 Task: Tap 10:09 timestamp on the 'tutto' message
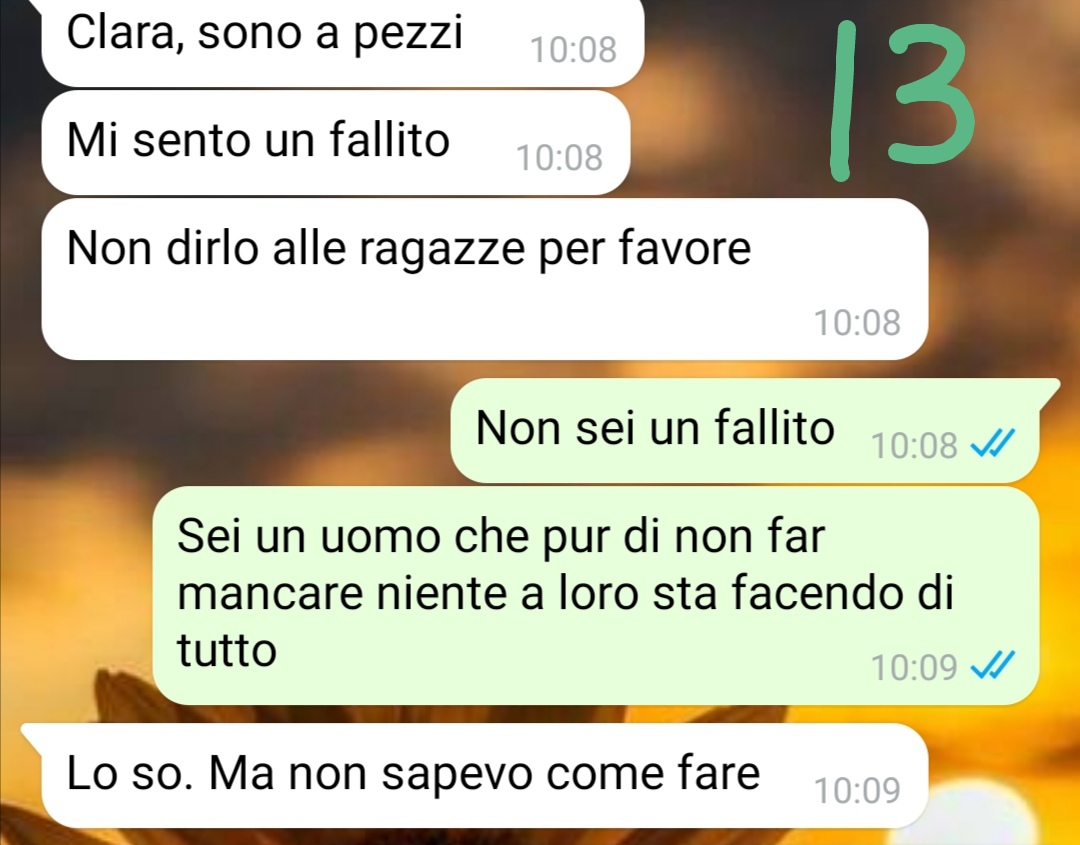pyautogui.click(x=914, y=667)
